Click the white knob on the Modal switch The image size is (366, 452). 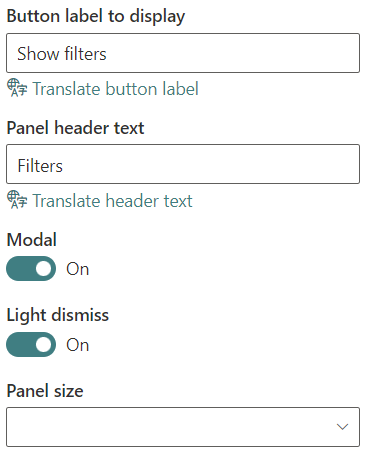pyautogui.click(x=44, y=268)
